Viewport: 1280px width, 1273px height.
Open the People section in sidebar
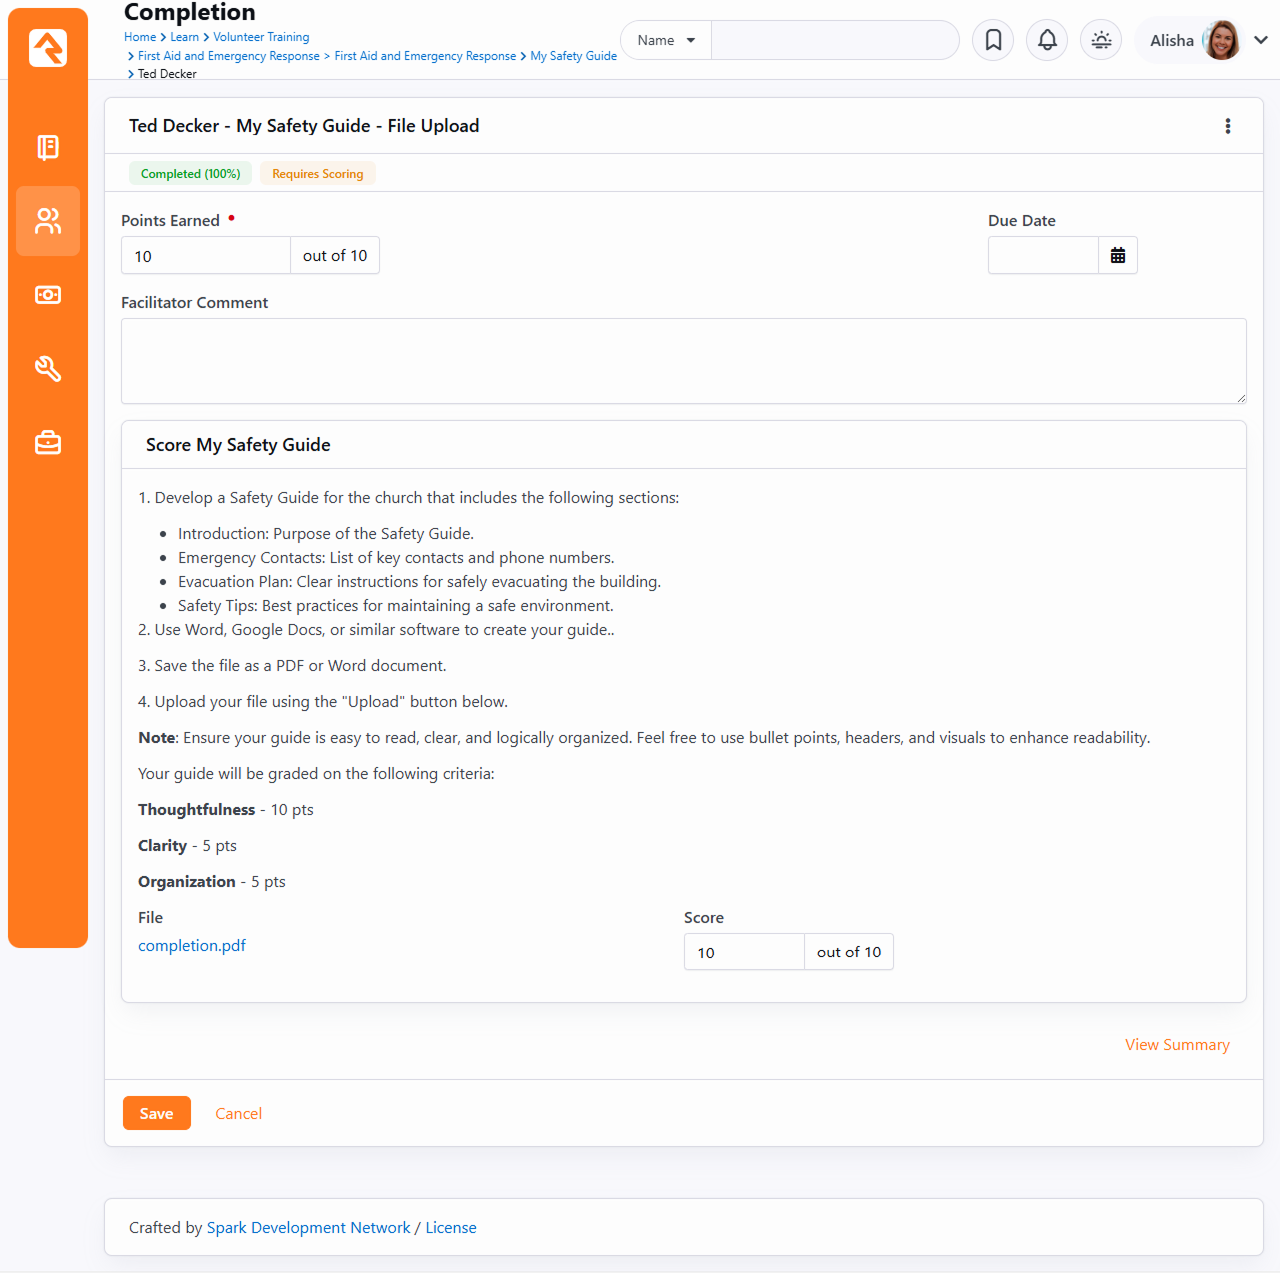48,221
